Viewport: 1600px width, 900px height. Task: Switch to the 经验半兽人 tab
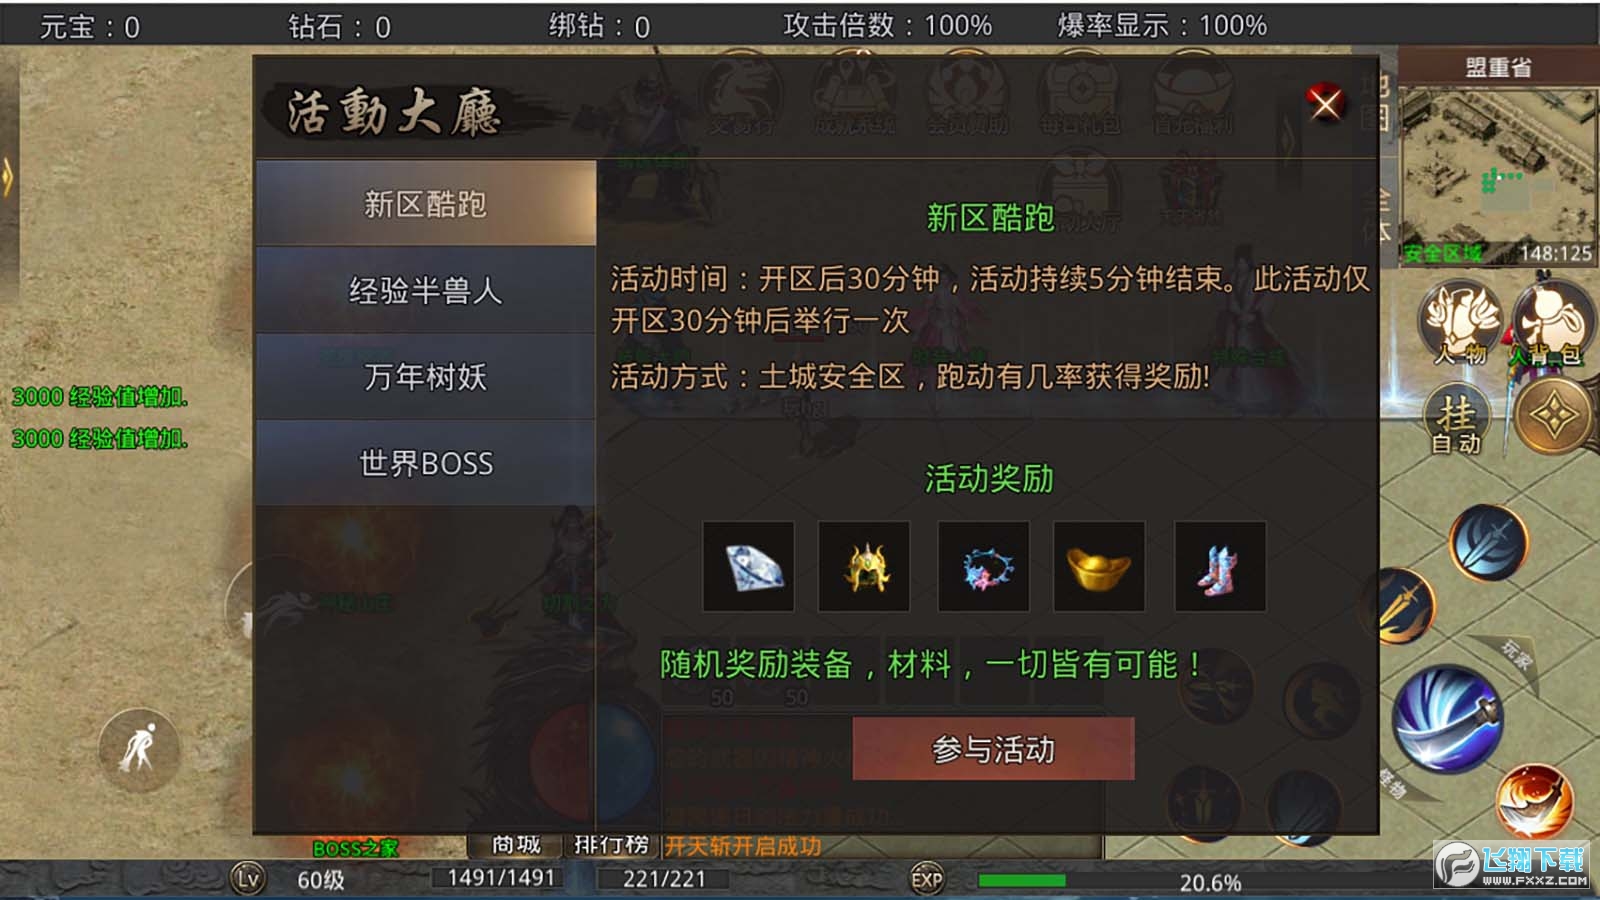coord(426,290)
